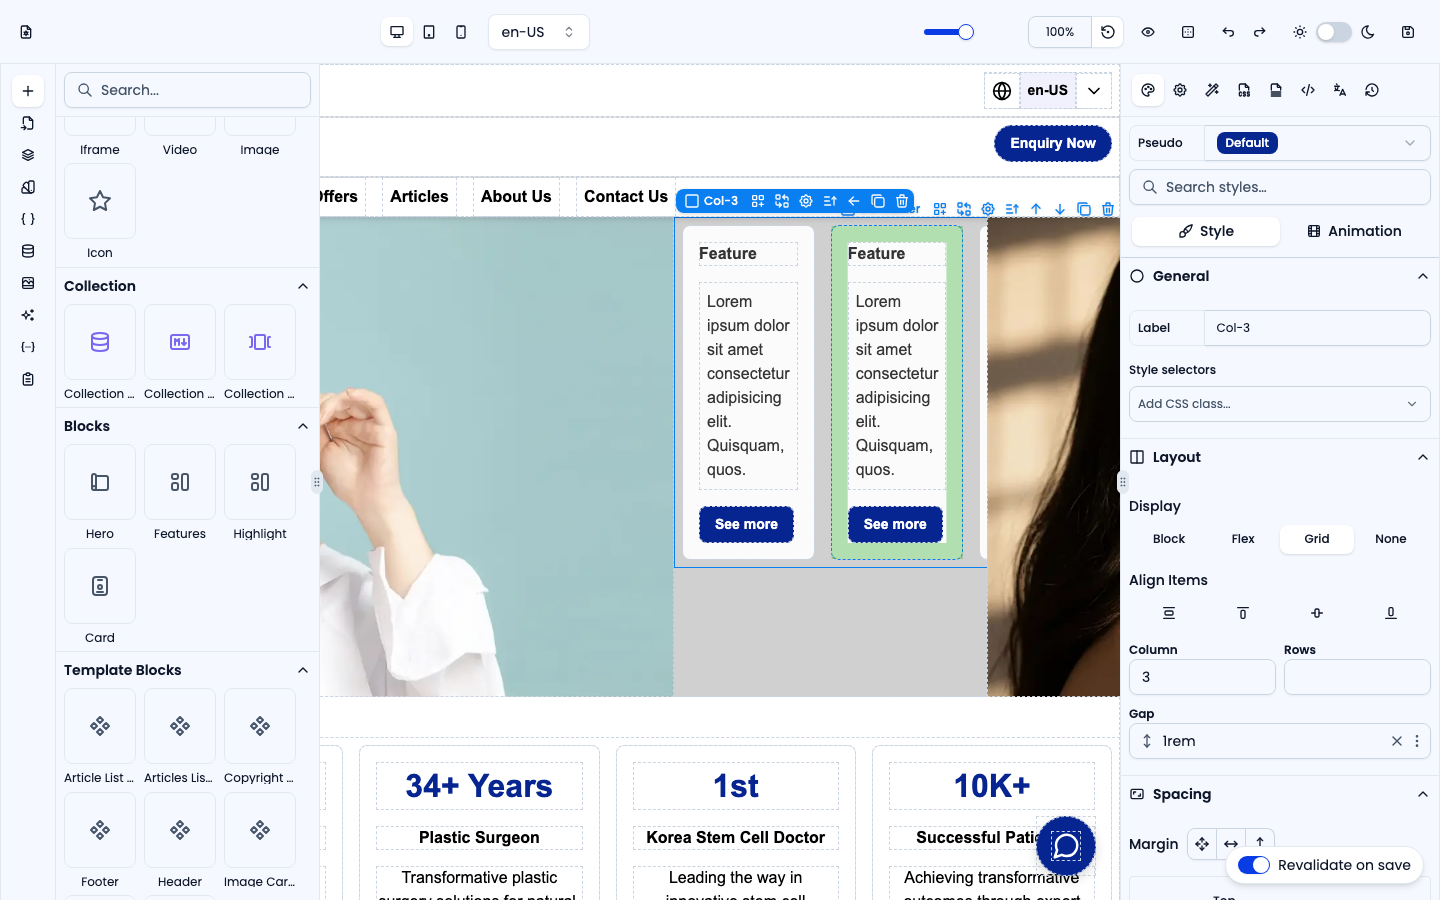Set display to Block
Viewport: 1440px width, 900px height.
[1169, 539]
